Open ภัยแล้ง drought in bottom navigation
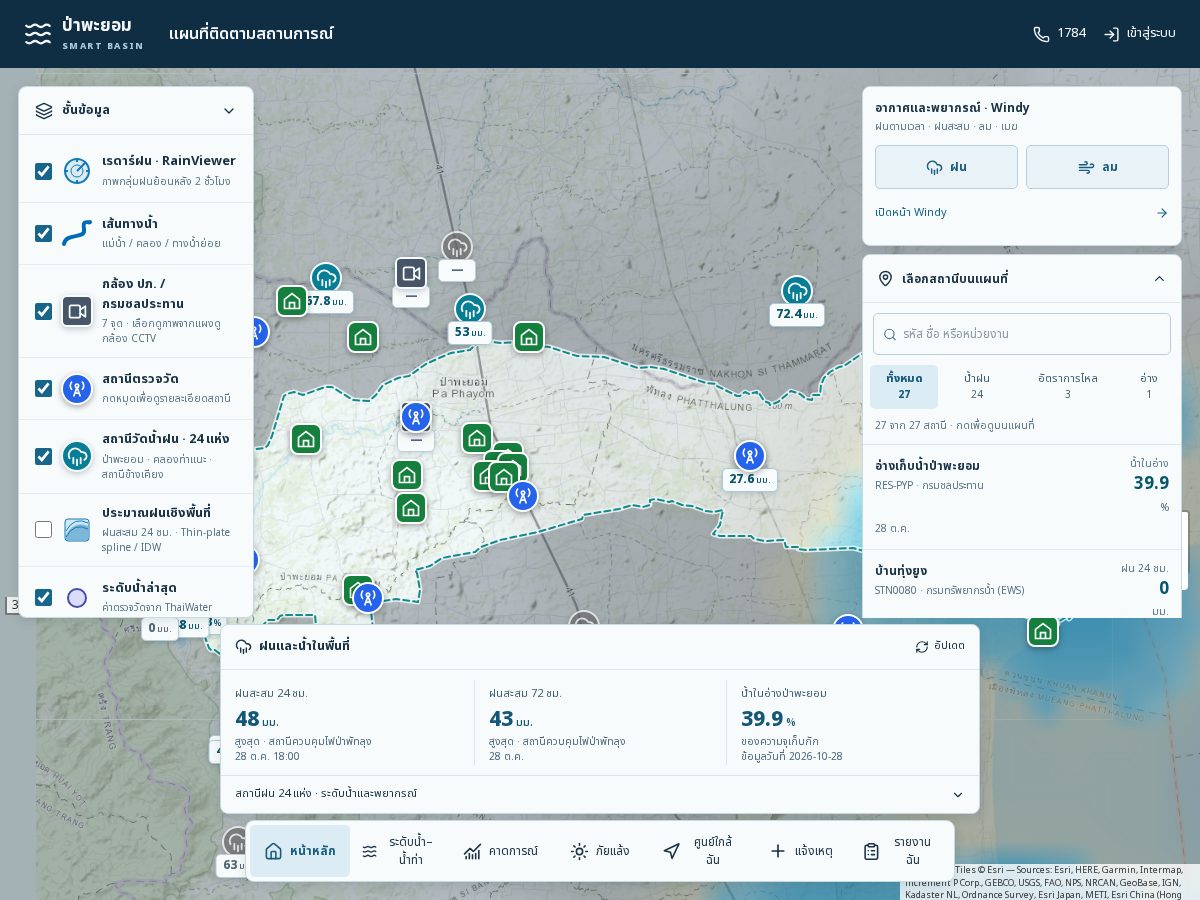Image resolution: width=1200 pixels, height=900 pixels. pos(600,851)
